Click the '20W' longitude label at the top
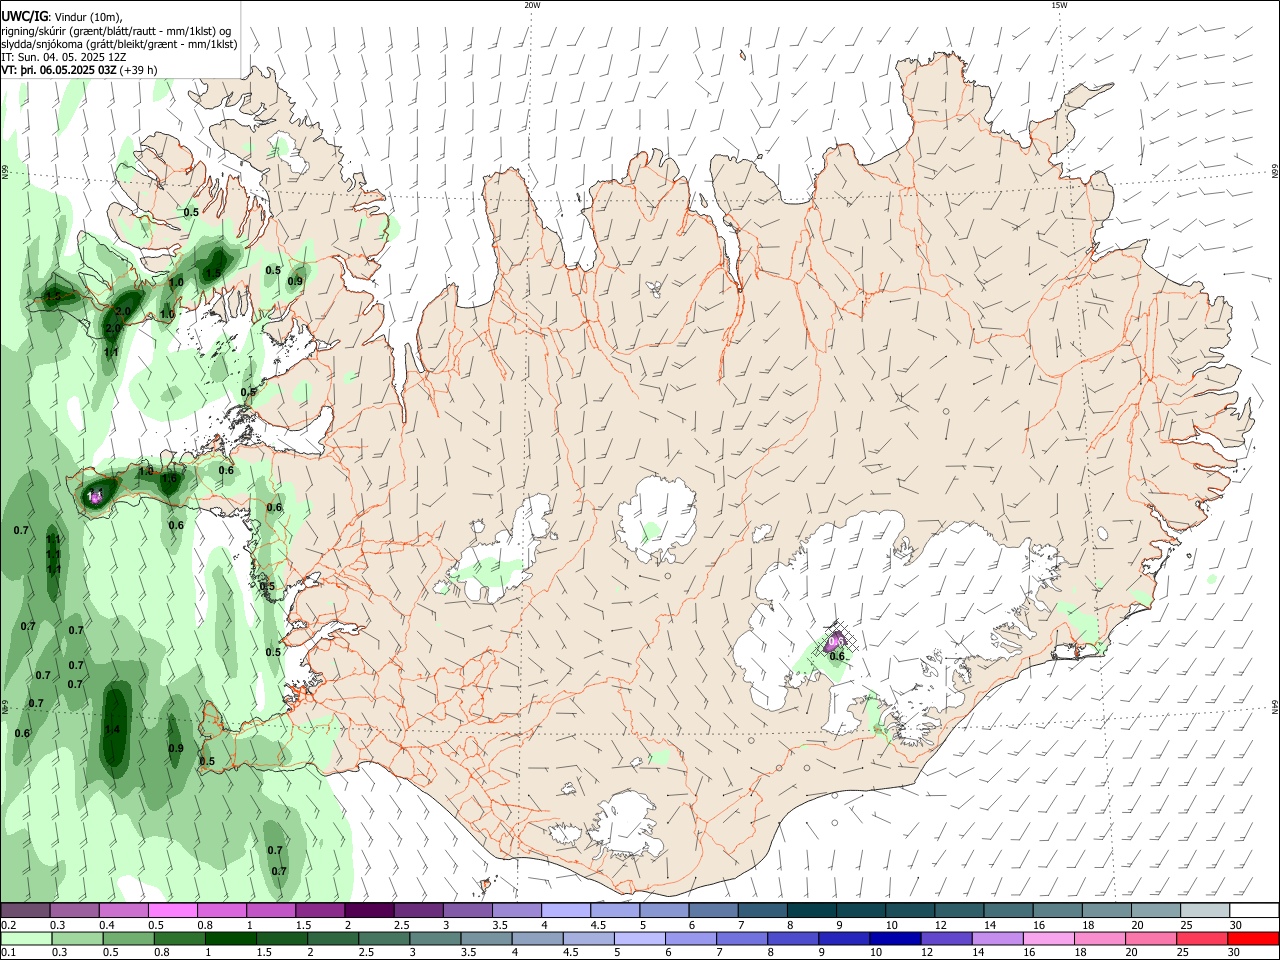Image resolution: width=1280 pixels, height=960 pixels. pyautogui.click(x=532, y=5)
